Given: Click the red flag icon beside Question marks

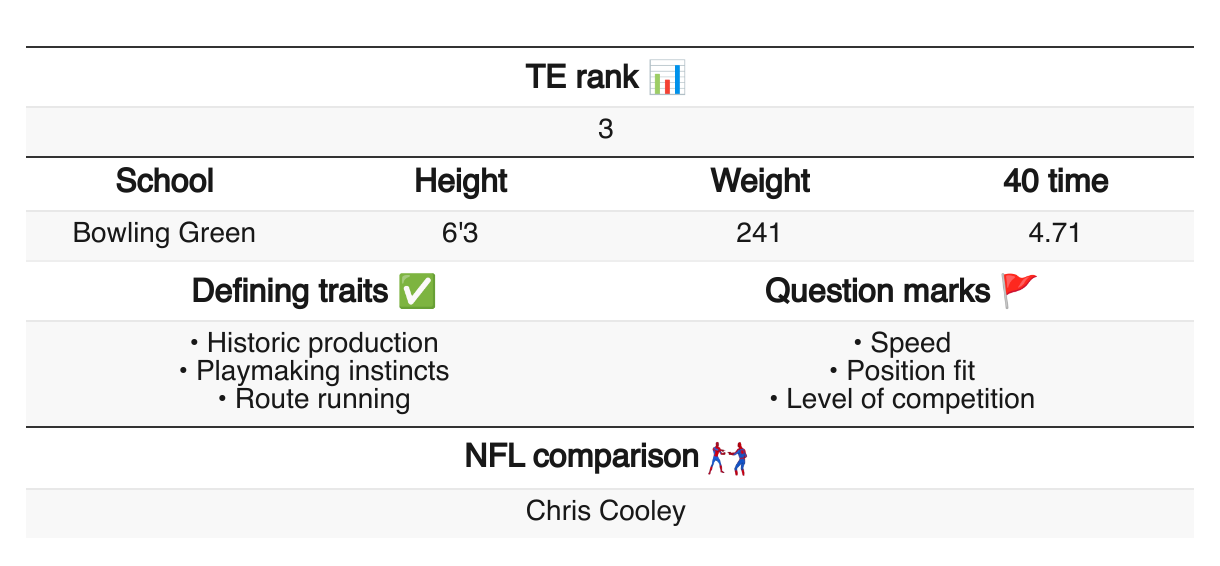Looking at the screenshot, I should [1020, 291].
